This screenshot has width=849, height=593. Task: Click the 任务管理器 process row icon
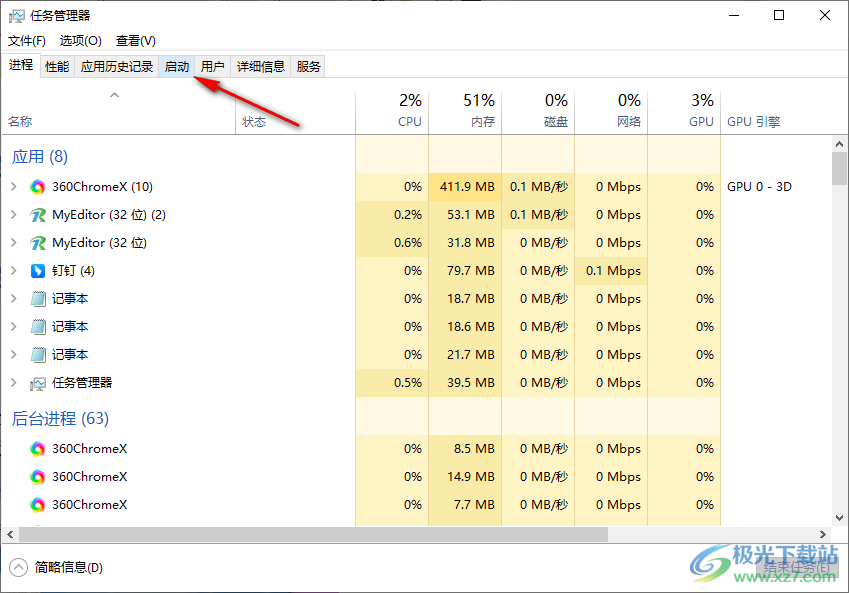pos(37,383)
